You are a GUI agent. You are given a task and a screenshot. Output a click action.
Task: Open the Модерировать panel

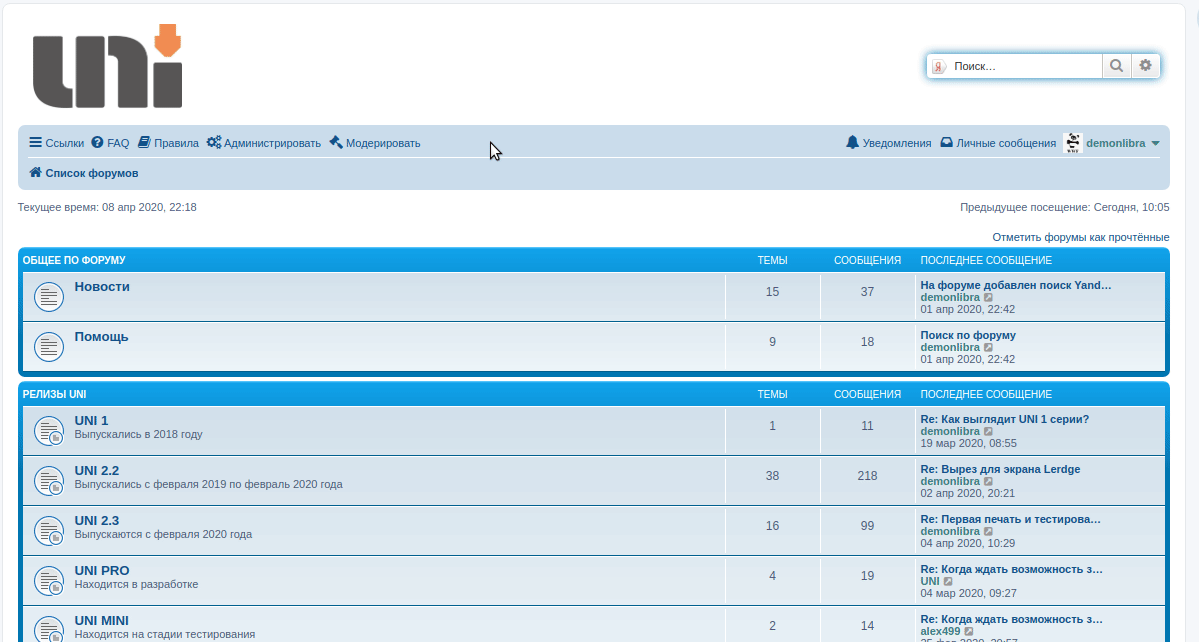tap(375, 143)
